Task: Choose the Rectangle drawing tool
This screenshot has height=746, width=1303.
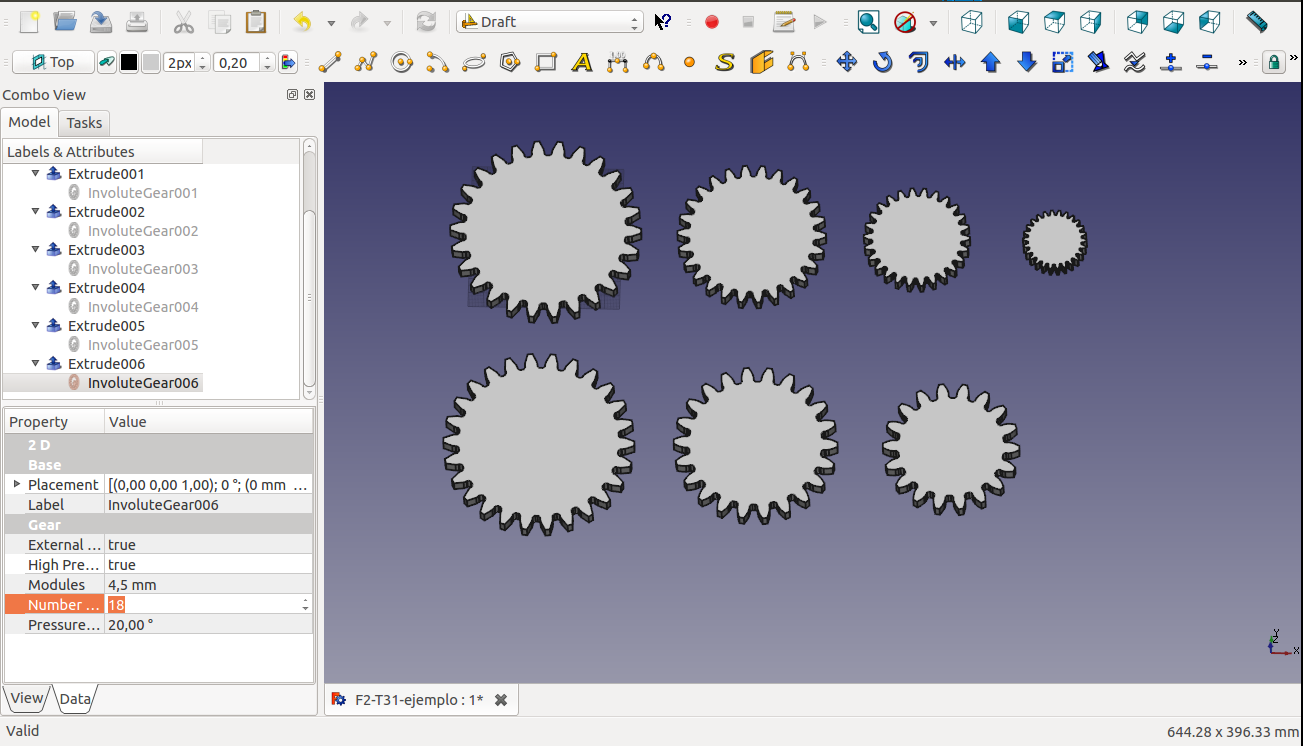Action: (x=546, y=63)
